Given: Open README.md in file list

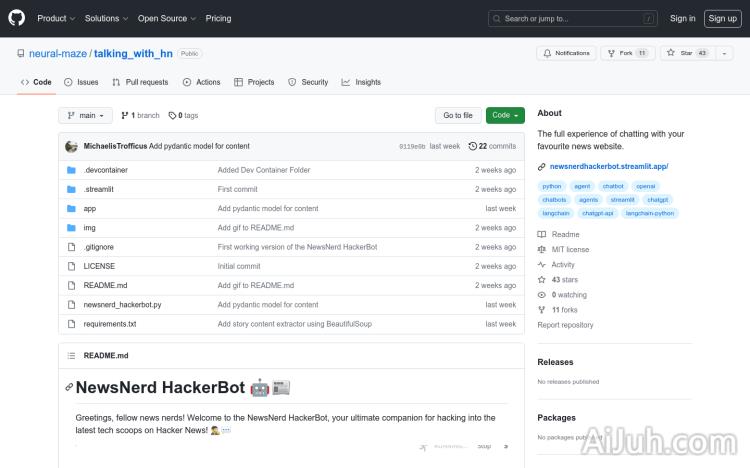Looking at the screenshot, I should click(x=105, y=285).
